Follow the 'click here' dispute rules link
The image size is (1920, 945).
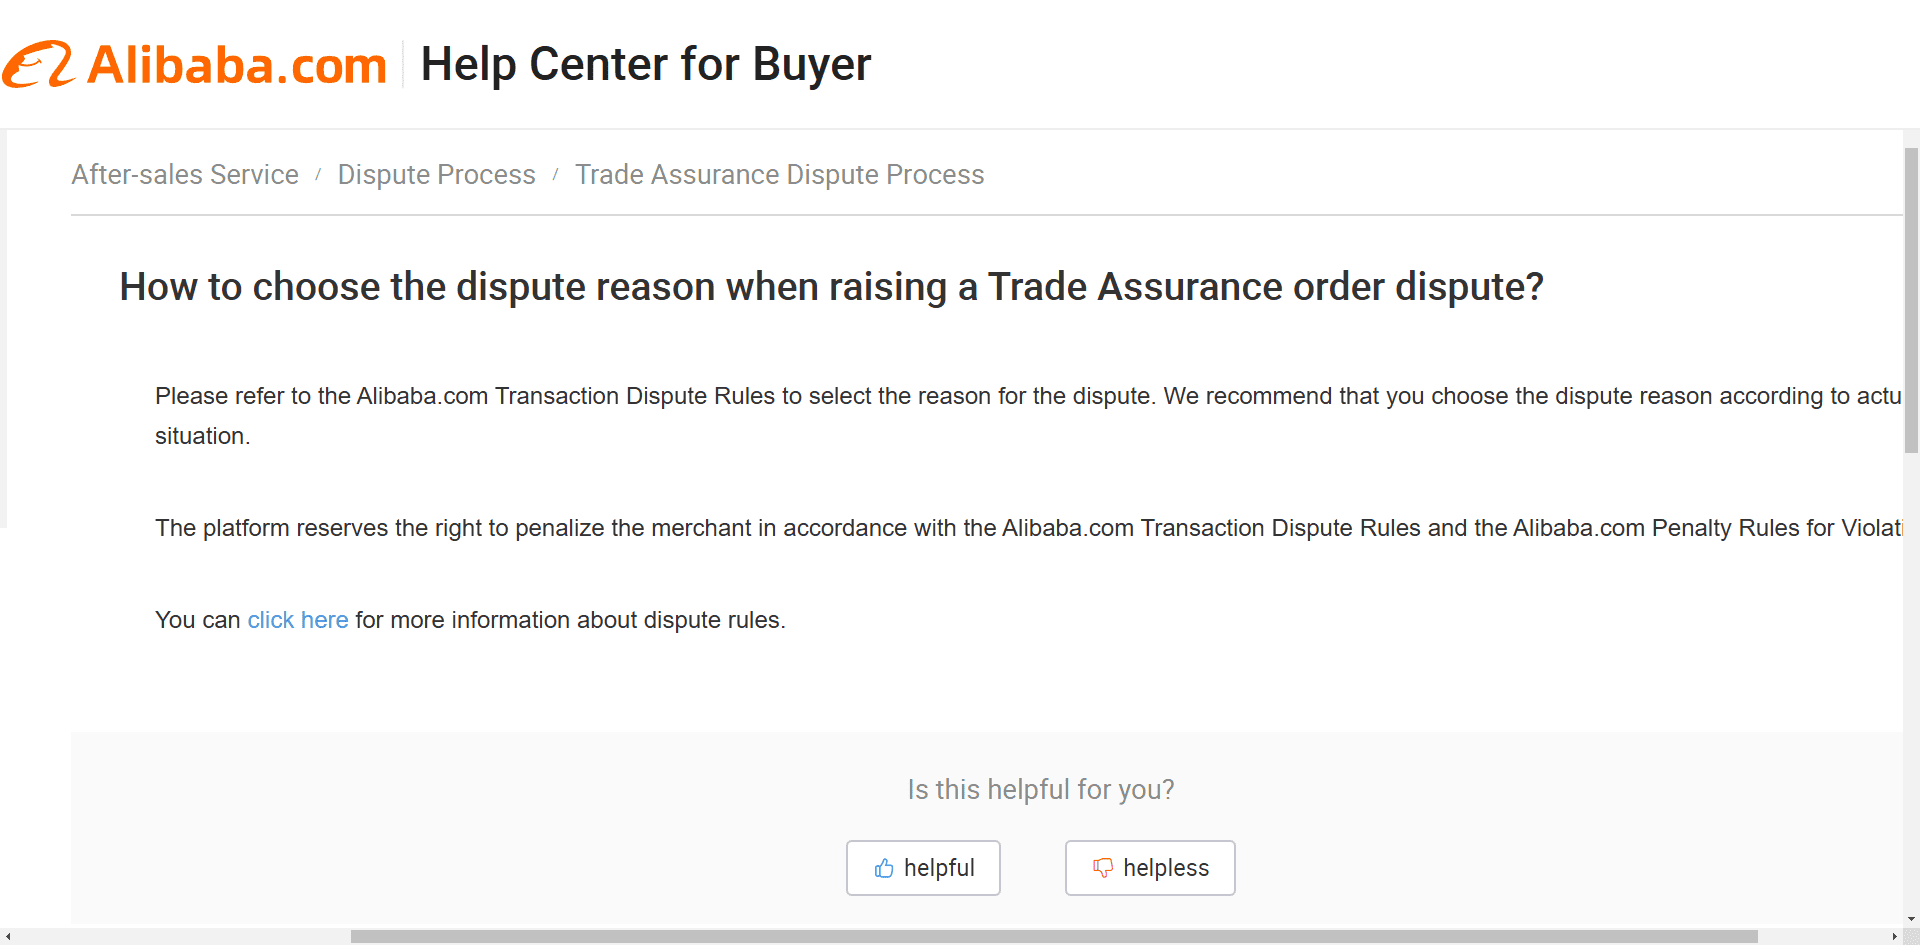(x=298, y=620)
